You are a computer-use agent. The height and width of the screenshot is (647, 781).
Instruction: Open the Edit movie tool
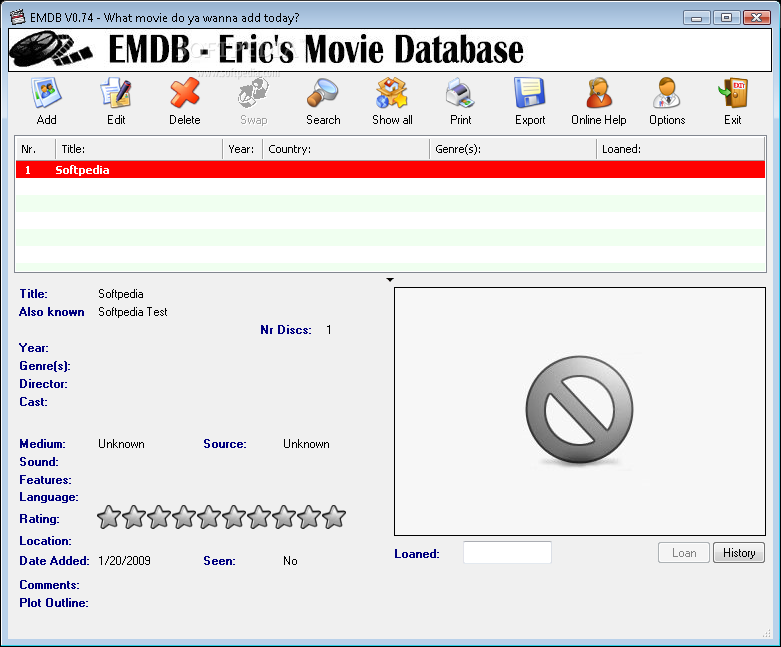[116, 93]
